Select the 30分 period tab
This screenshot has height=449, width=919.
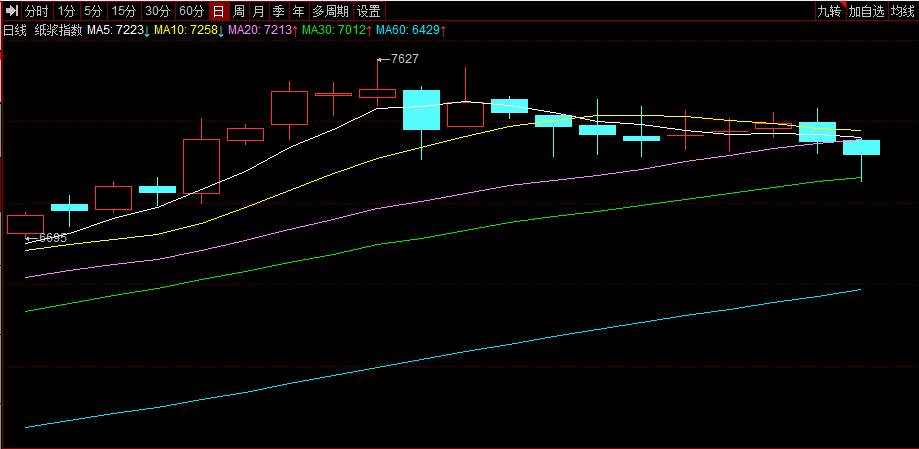158,11
